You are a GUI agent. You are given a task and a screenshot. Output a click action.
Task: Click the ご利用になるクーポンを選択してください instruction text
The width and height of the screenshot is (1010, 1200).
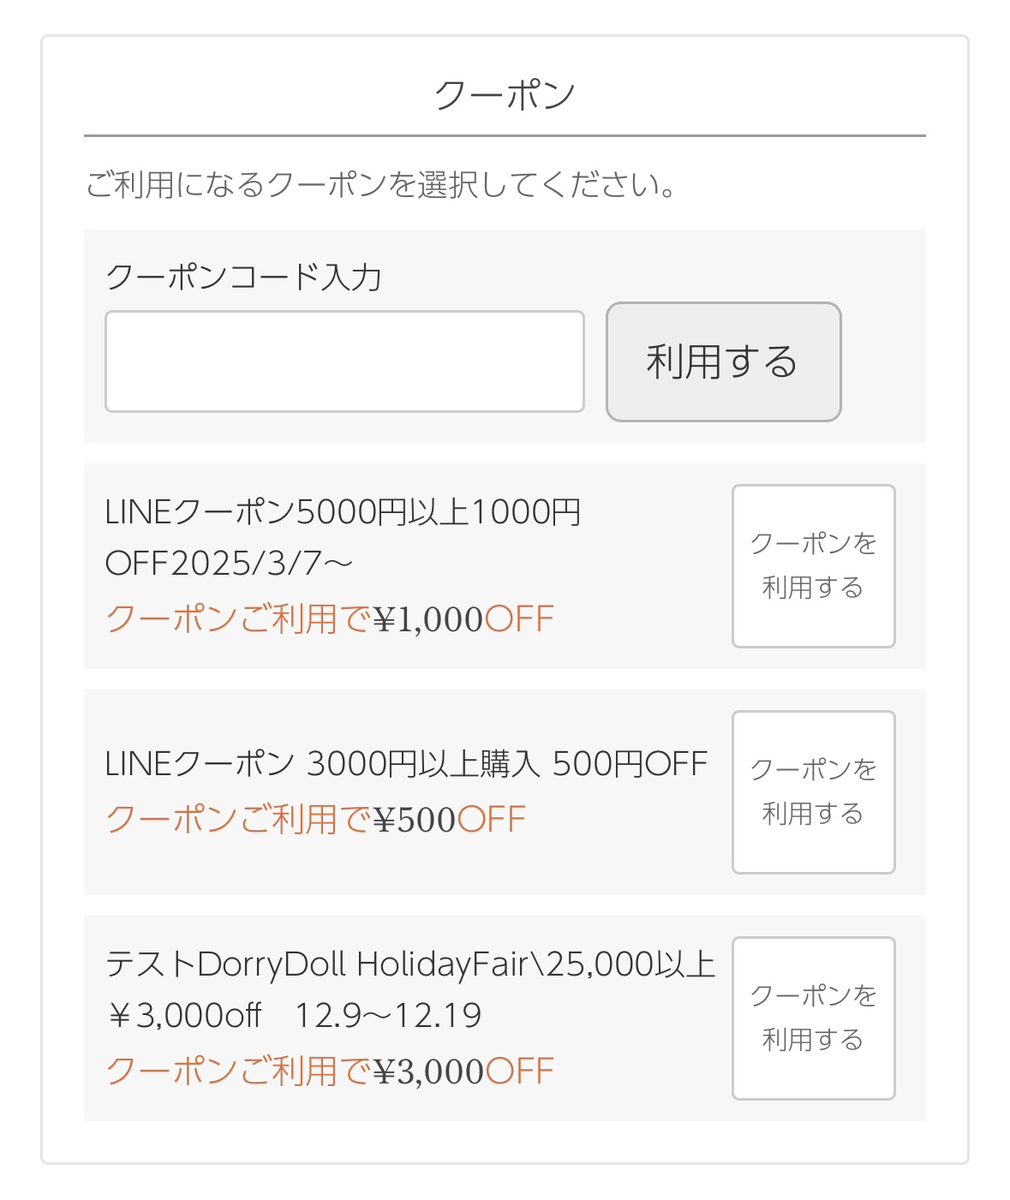(381, 185)
